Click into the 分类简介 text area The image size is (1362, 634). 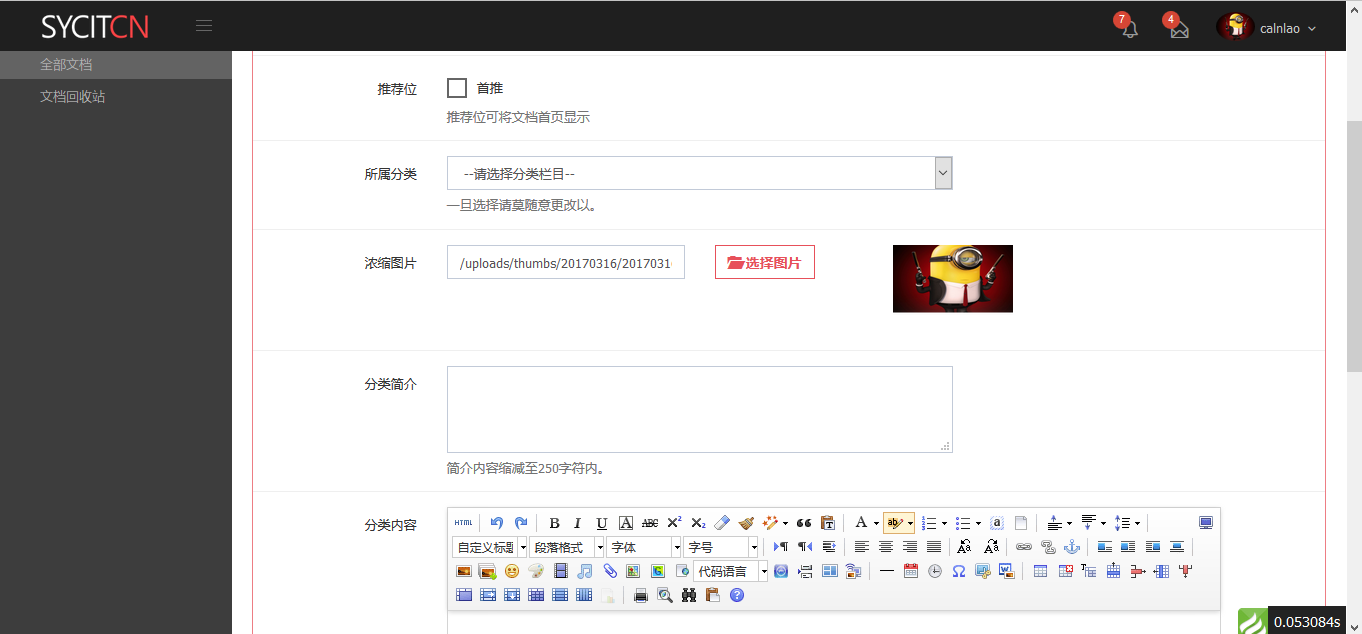click(699, 409)
